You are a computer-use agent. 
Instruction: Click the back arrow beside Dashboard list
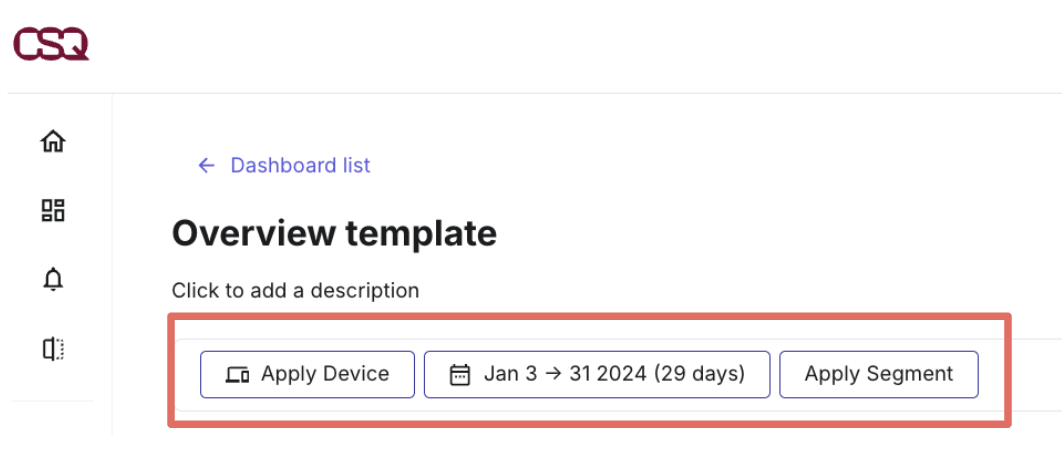click(x=206, y=165)
